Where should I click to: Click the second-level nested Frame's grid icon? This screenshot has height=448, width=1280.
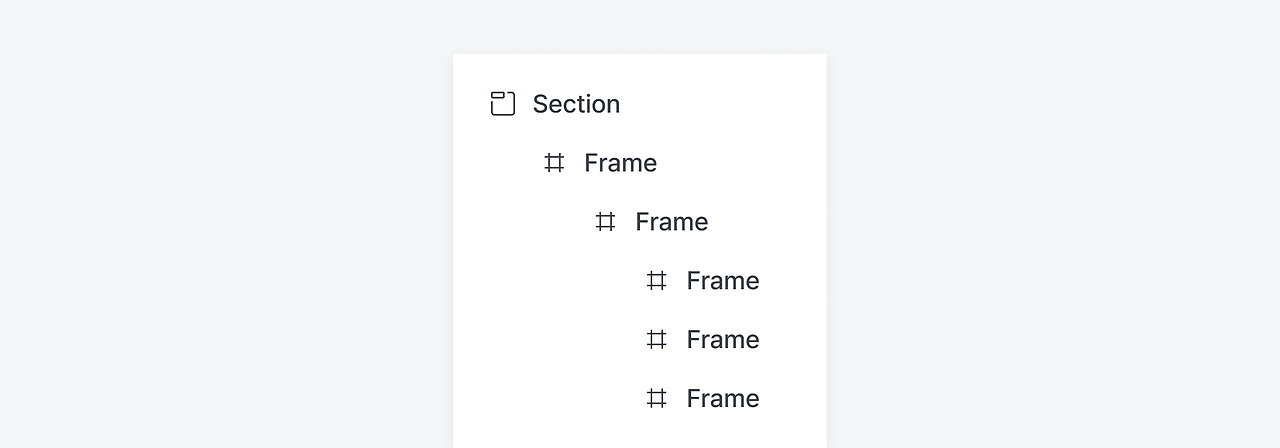pyautogui.click(x=605, y=222)
